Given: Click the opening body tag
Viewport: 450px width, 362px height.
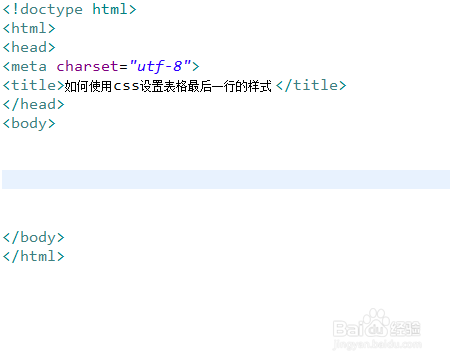Looking at the screenshot, I should [x=29, y=124].
